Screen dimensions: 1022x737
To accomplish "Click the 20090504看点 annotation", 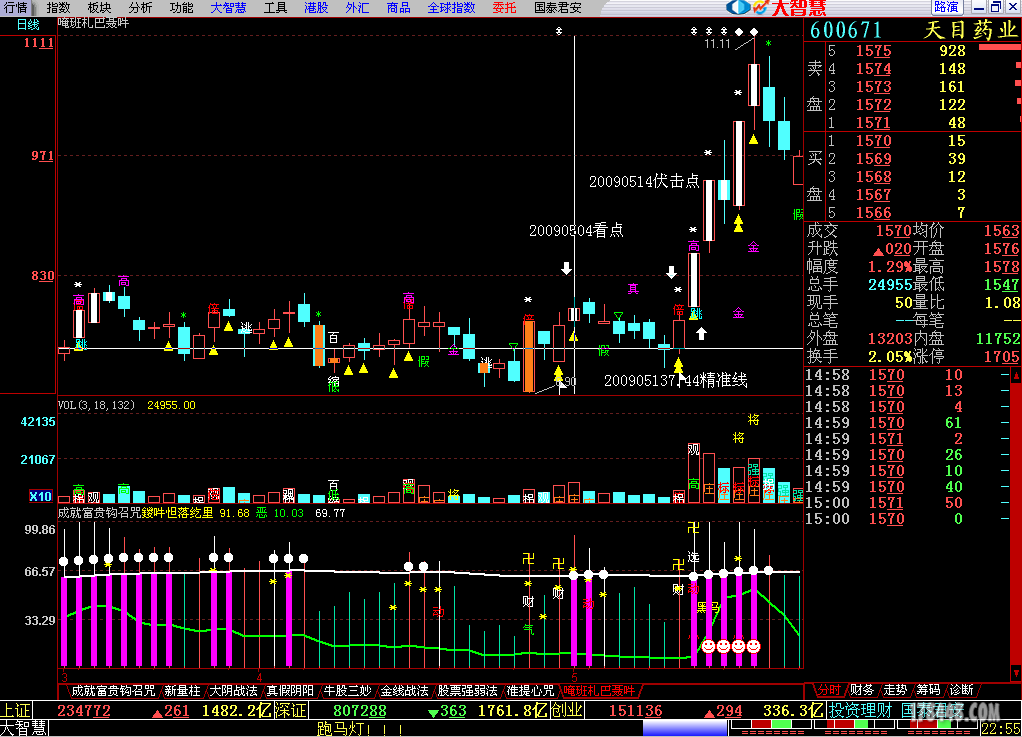I will (576, 230).
